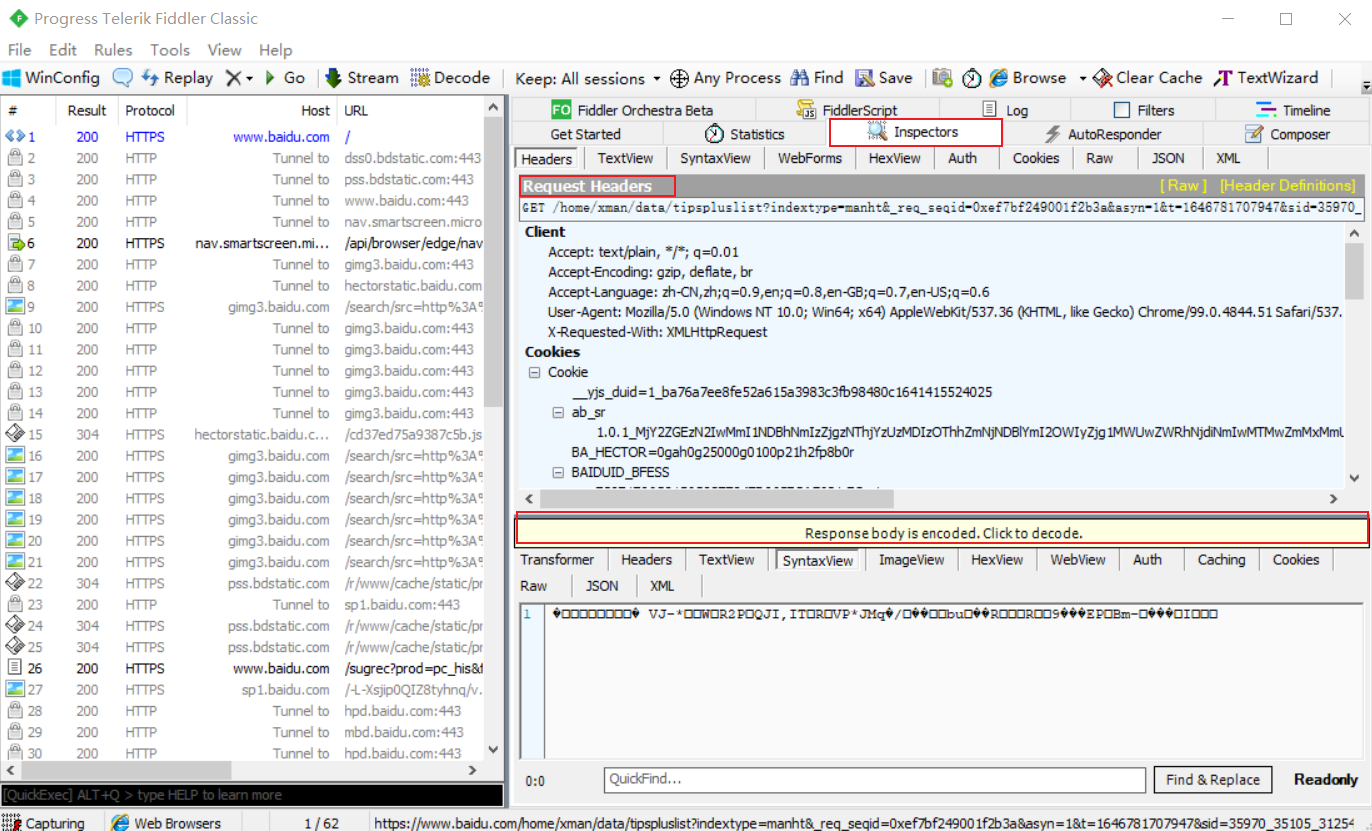Click the camera screenshot icon

coord(942,78)
